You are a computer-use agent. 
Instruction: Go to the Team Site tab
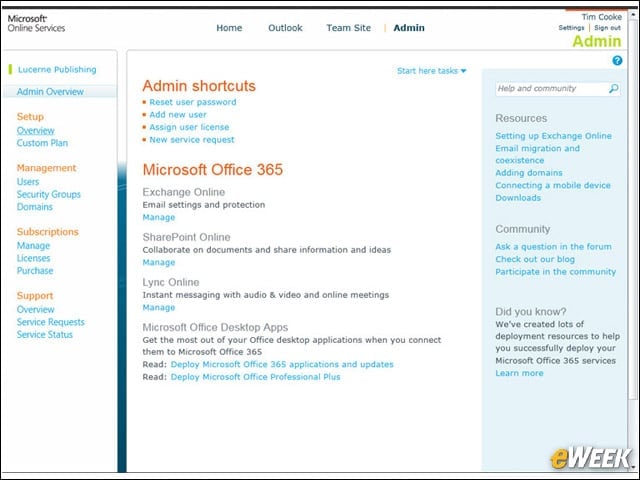pos(349,28)
